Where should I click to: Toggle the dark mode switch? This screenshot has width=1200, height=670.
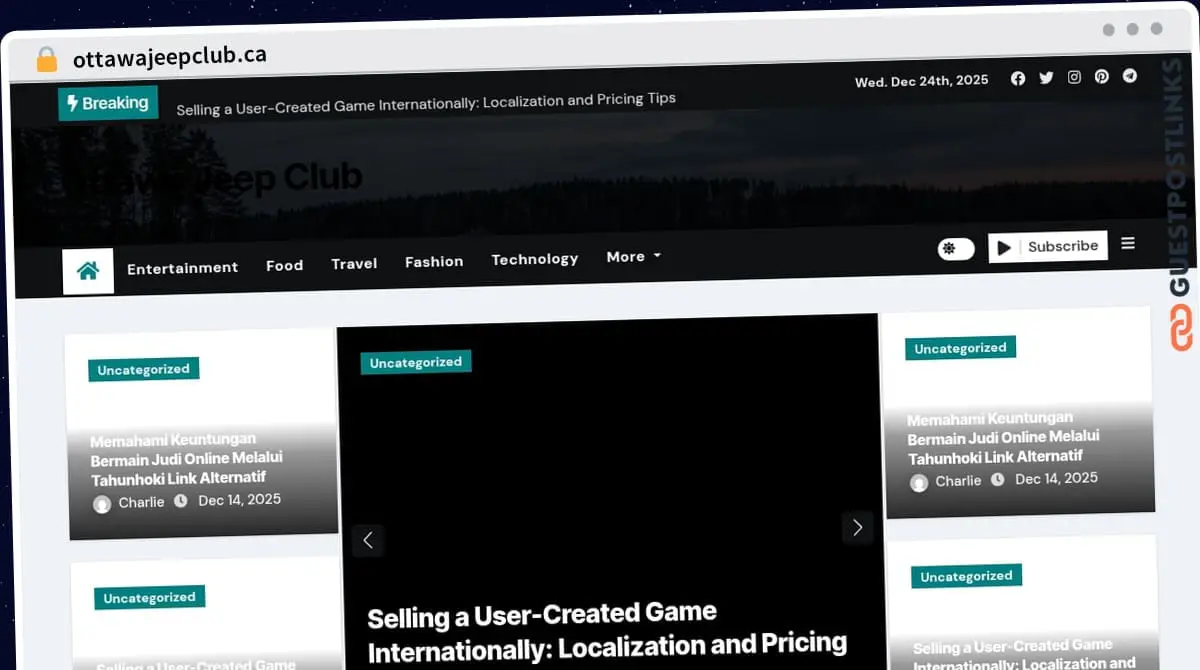tap(956, 249)
